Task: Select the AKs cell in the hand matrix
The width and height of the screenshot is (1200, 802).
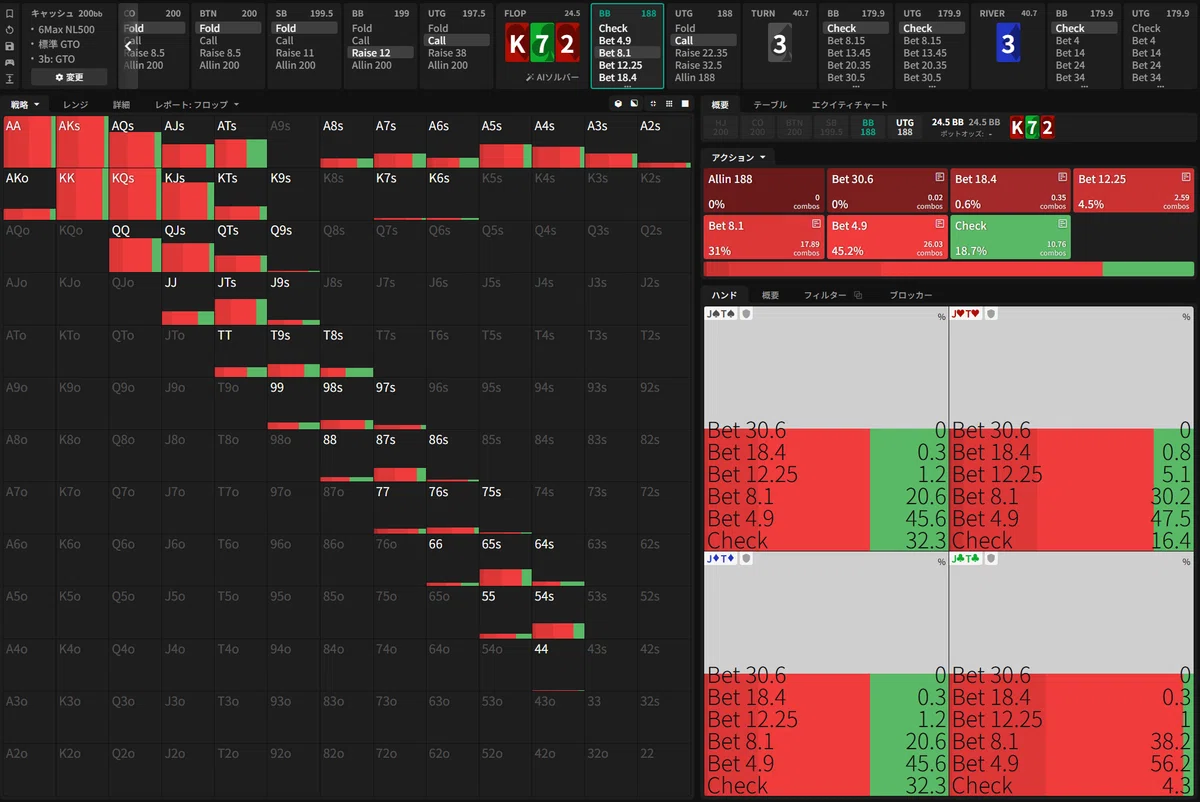Action: (82, 142)
